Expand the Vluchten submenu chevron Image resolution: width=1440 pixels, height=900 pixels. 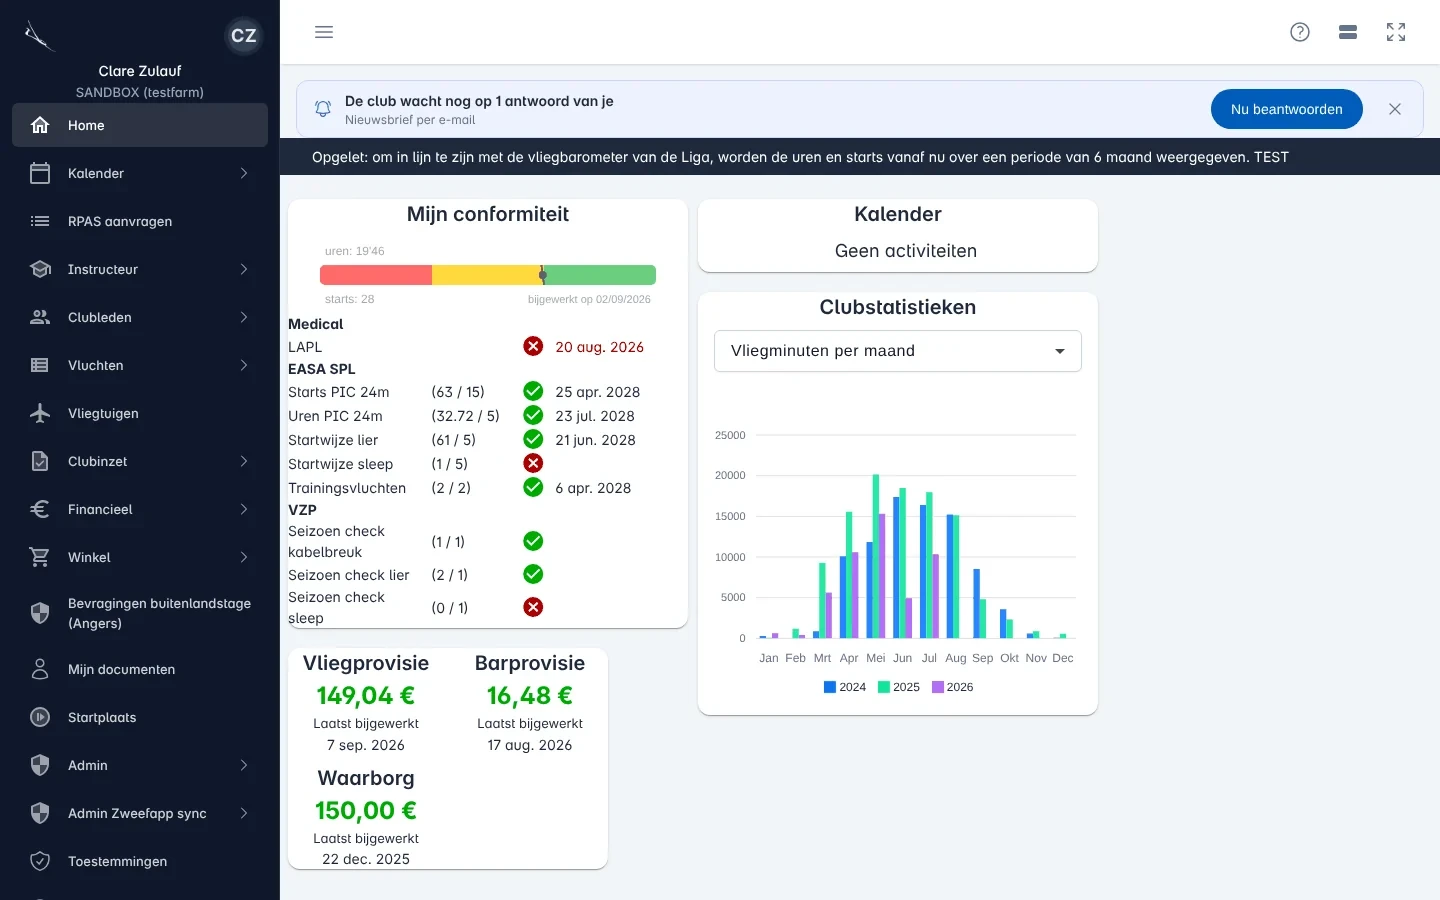[x=244, y=365]
